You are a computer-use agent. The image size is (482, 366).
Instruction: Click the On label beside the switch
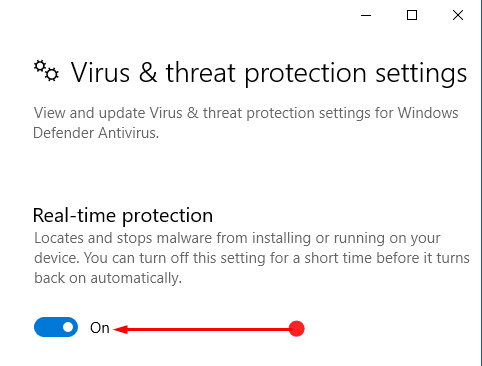100,328
